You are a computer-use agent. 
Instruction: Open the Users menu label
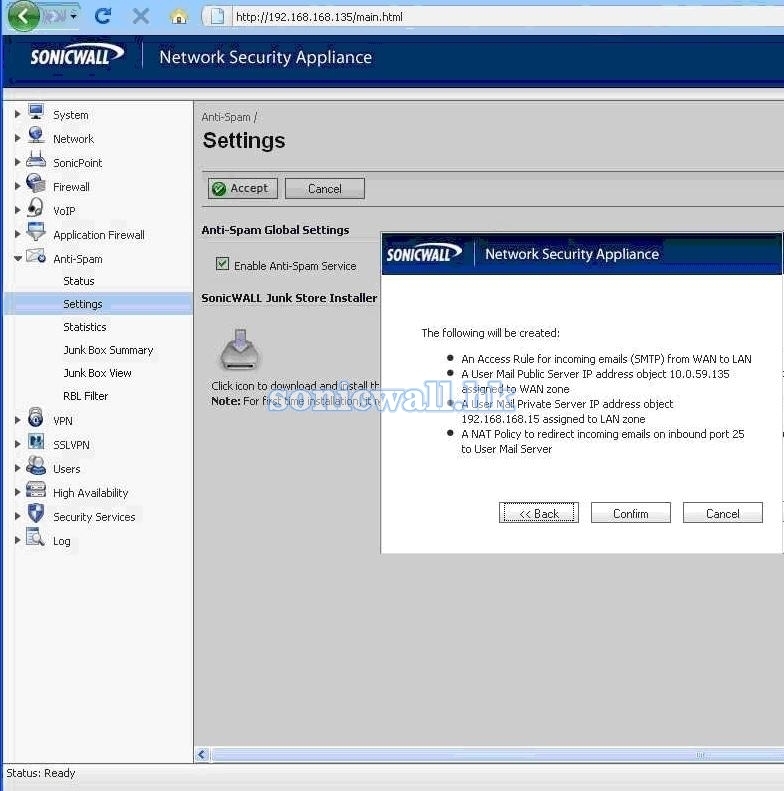67,469
